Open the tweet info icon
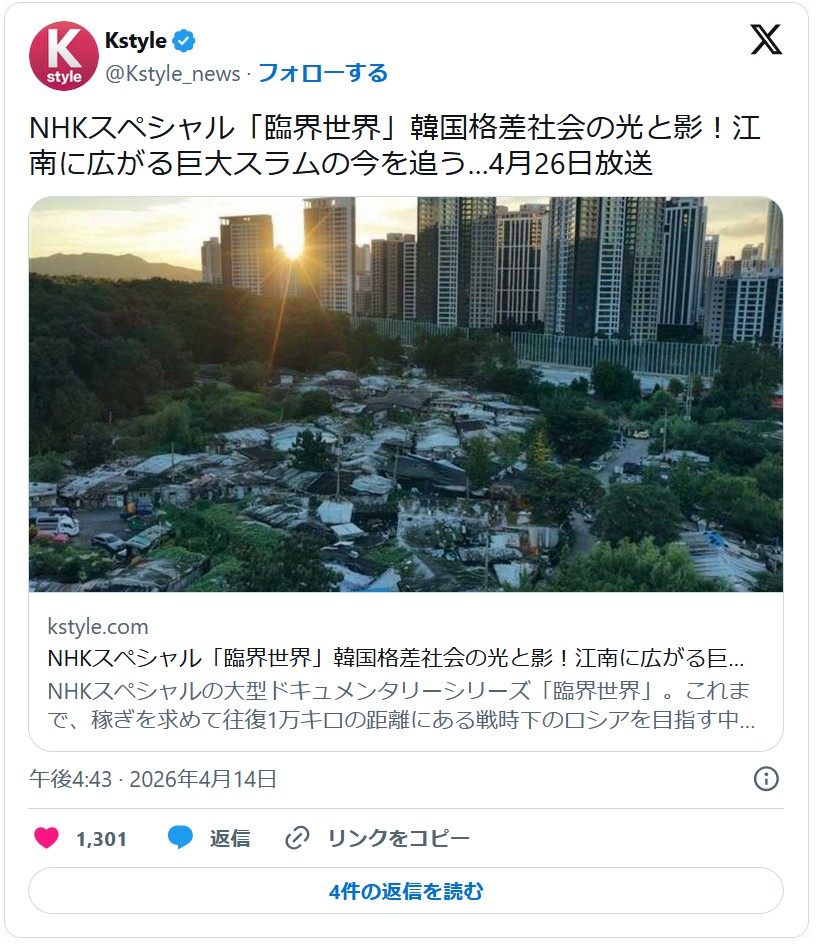821x944 pixels. pyautogui.click(x=766, y=779)
